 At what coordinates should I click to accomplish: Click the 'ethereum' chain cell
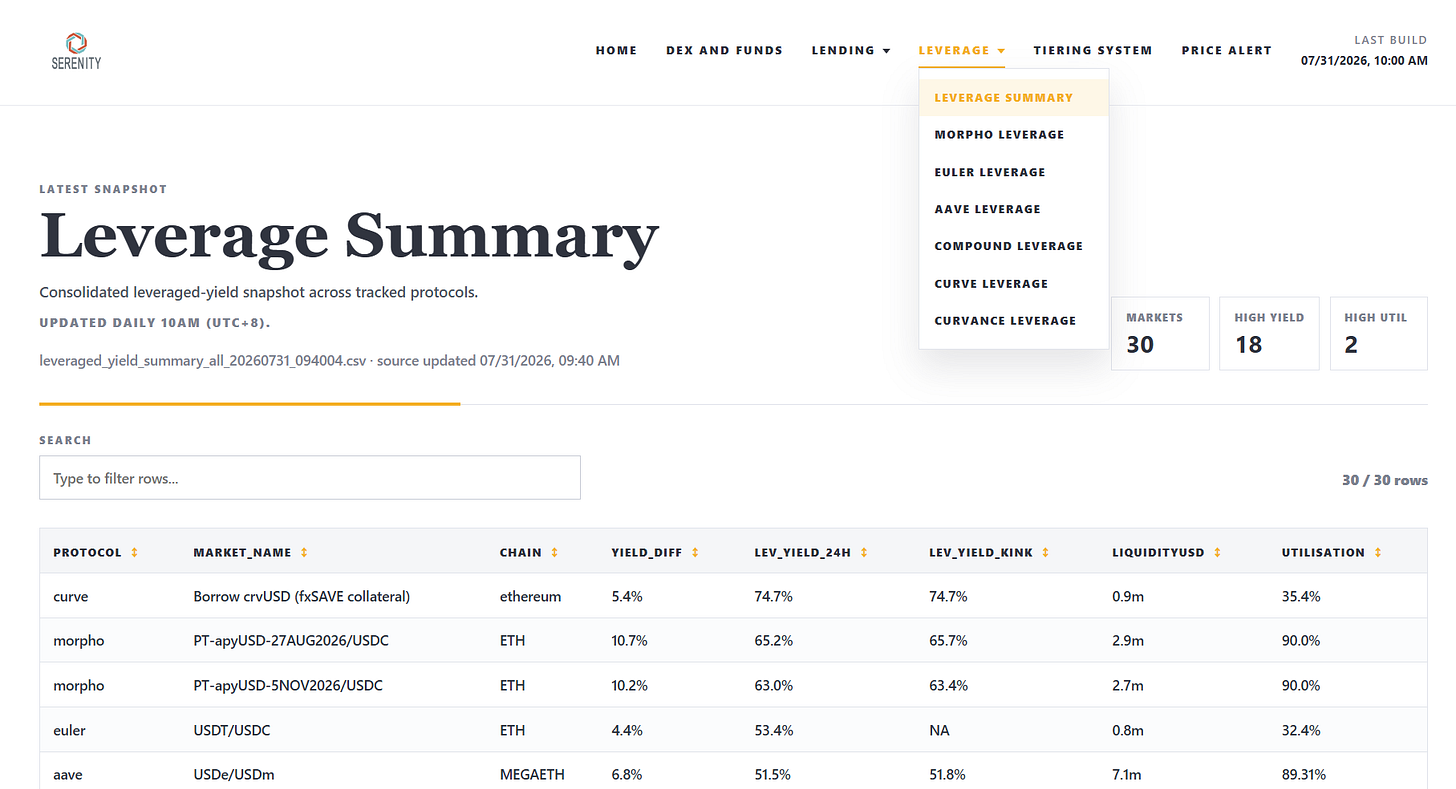pyautogui.click(x=531, y=596)
